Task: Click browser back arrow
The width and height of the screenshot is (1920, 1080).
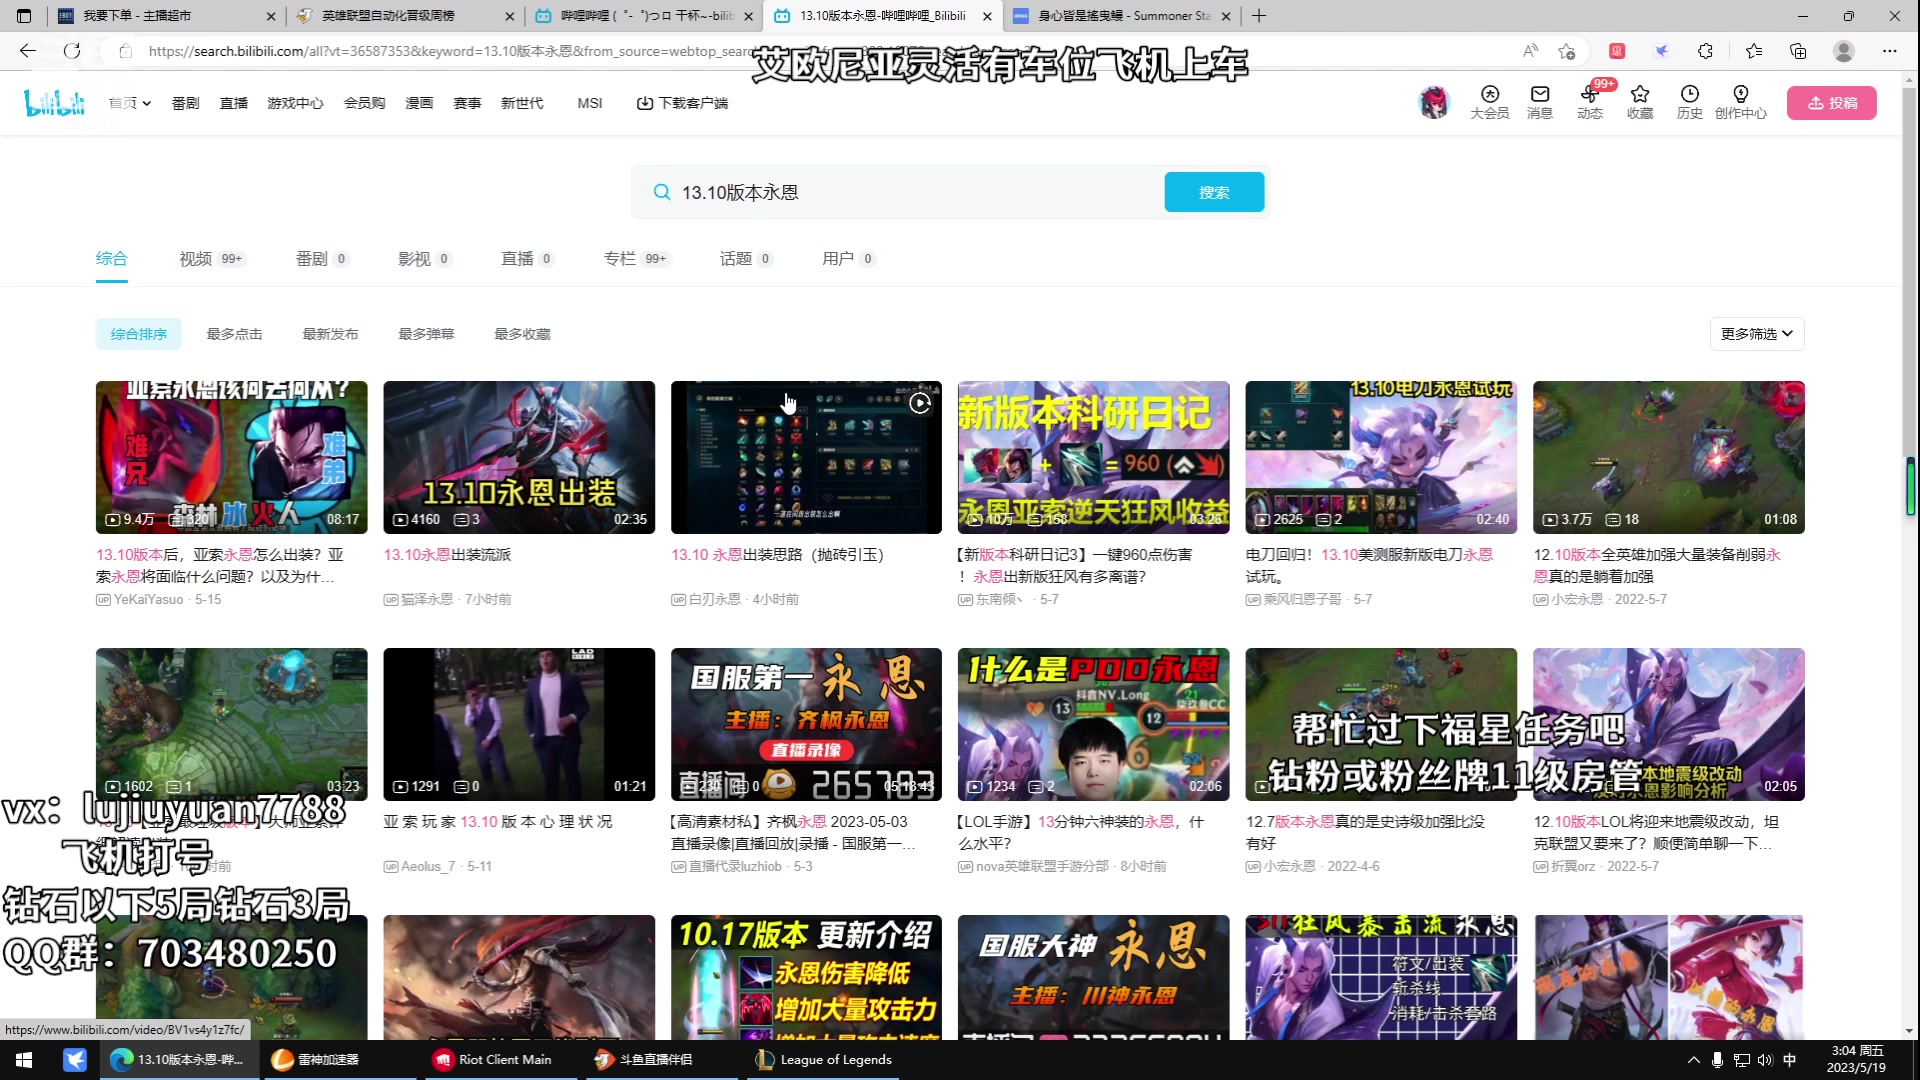Action: pos(27,51)
